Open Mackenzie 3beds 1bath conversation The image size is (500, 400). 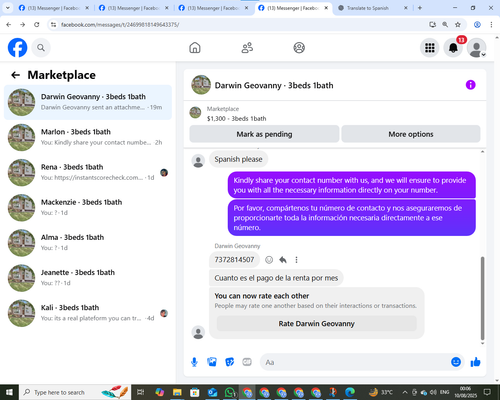[88, 207]
